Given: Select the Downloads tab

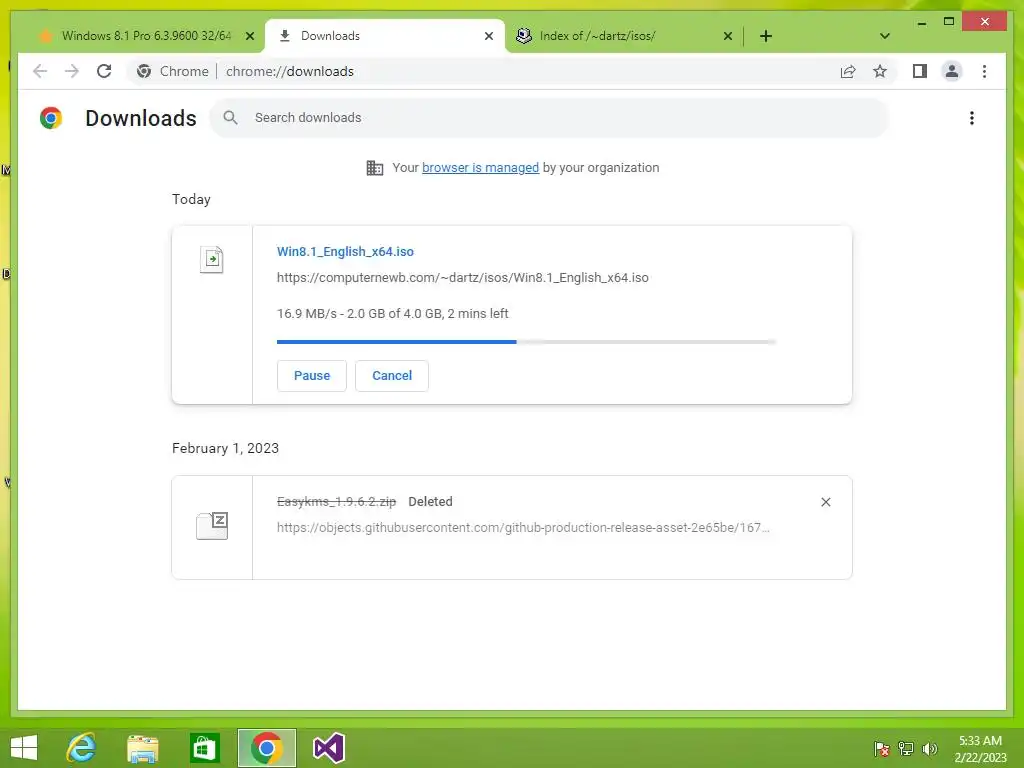Looking at the screenshot, I should [385, 36].
